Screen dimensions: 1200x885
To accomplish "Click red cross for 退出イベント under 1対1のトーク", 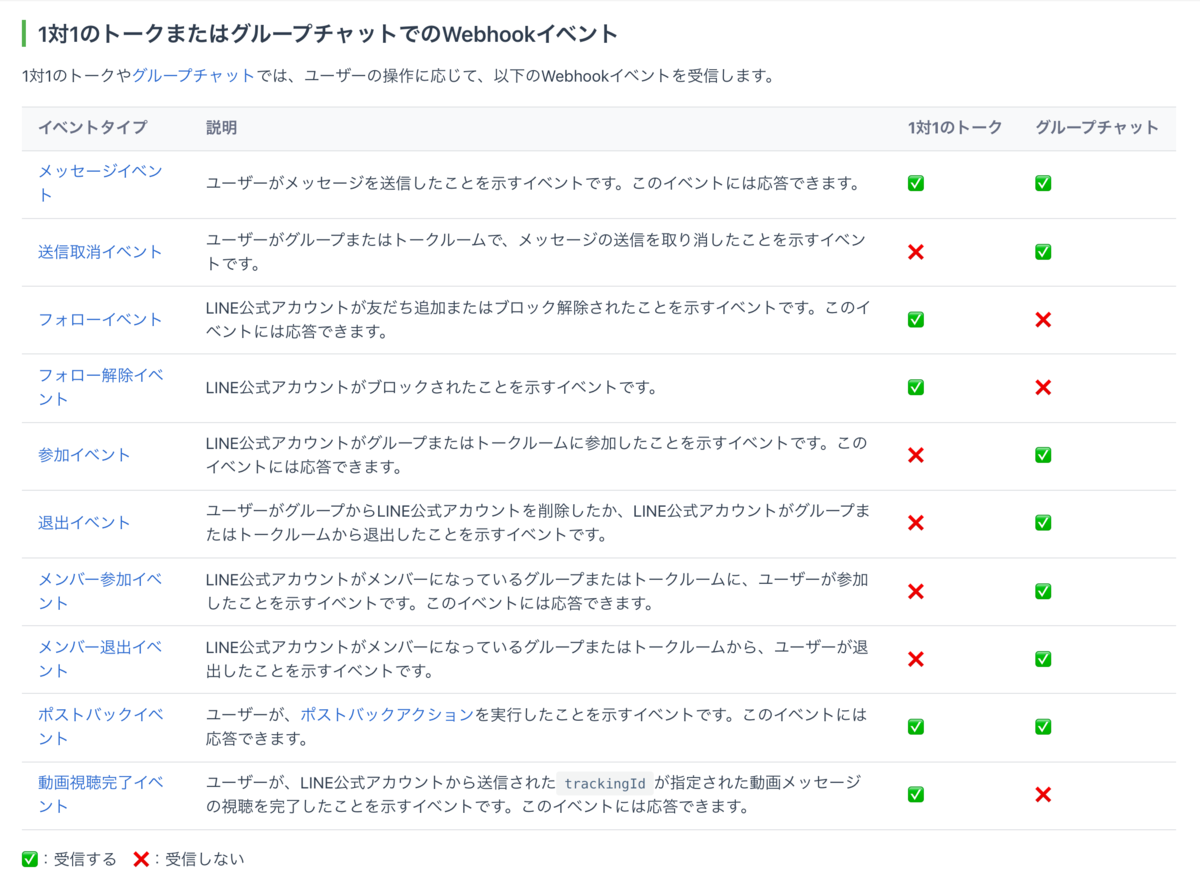I will pos(915,523).
